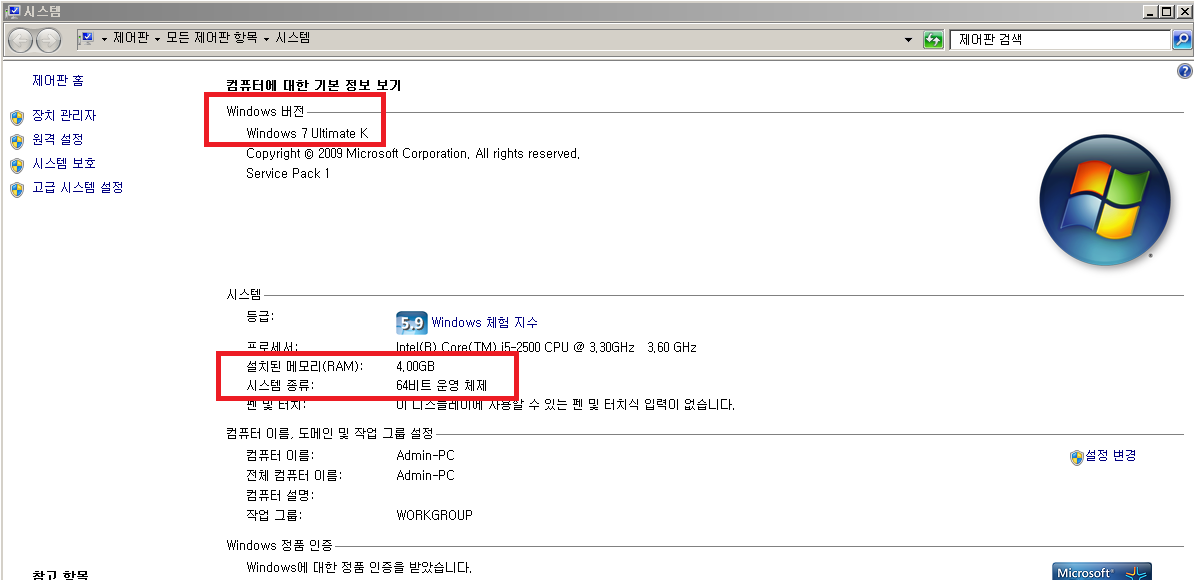Open 고급 시스템 설정 from the sidebar
This screenshot has height=580, width=1194.
(x=78, y=187)
